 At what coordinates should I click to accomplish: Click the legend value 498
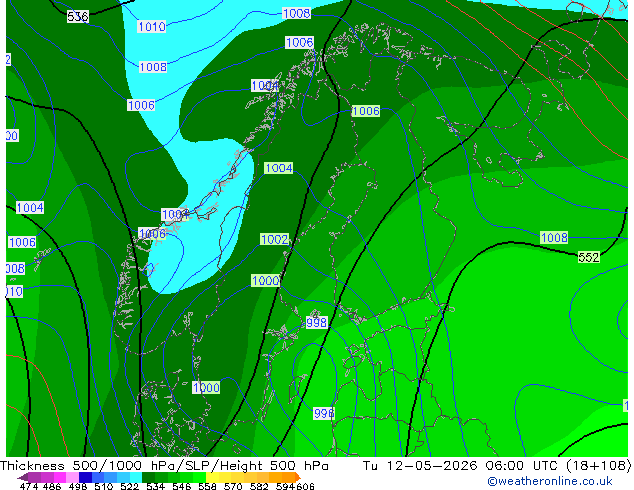point(78,486)
